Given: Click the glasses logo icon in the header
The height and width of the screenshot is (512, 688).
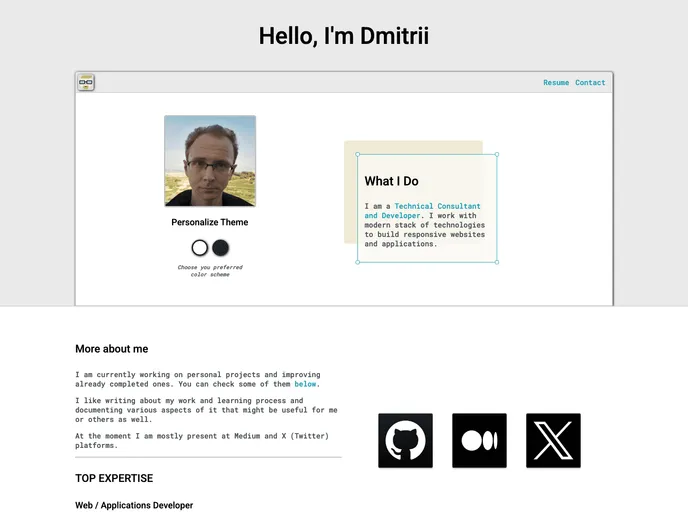Looking at the screenshot, I should pos(86,83).
